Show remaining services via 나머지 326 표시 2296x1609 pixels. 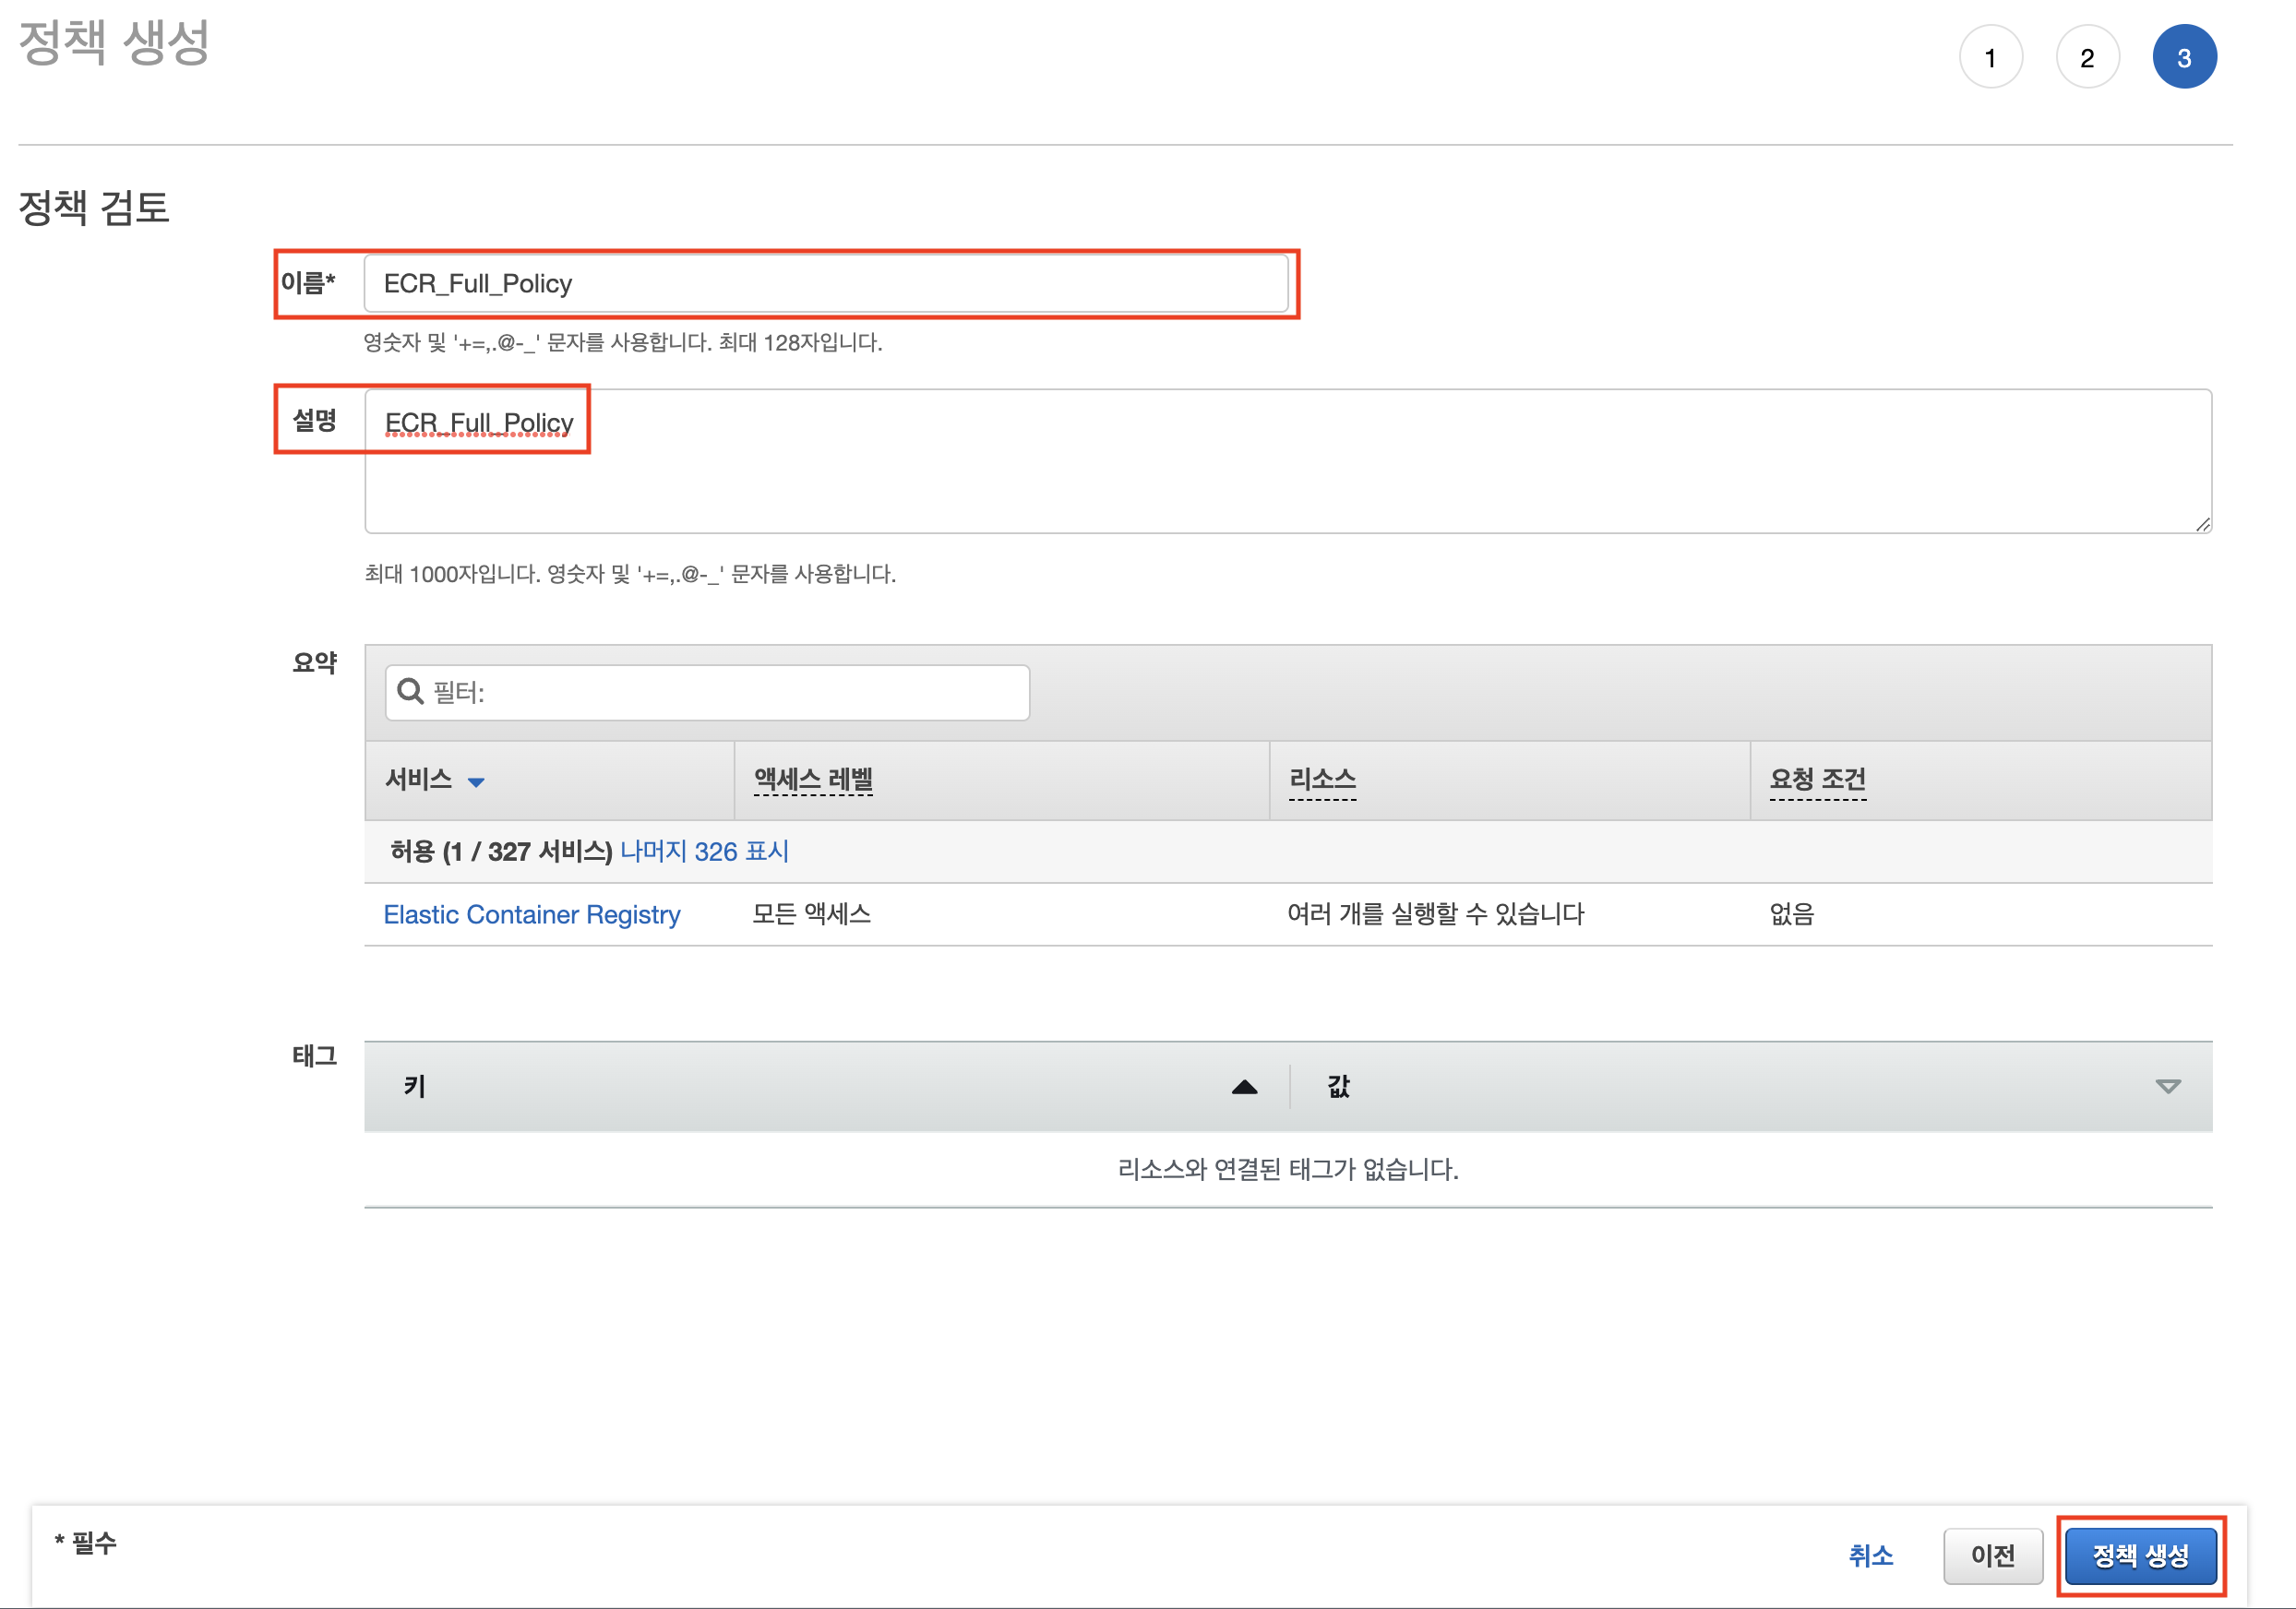704,851
